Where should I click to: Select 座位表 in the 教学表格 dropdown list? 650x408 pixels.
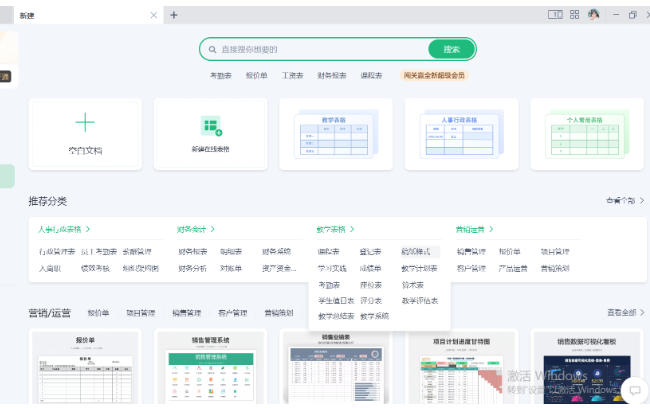371,285
